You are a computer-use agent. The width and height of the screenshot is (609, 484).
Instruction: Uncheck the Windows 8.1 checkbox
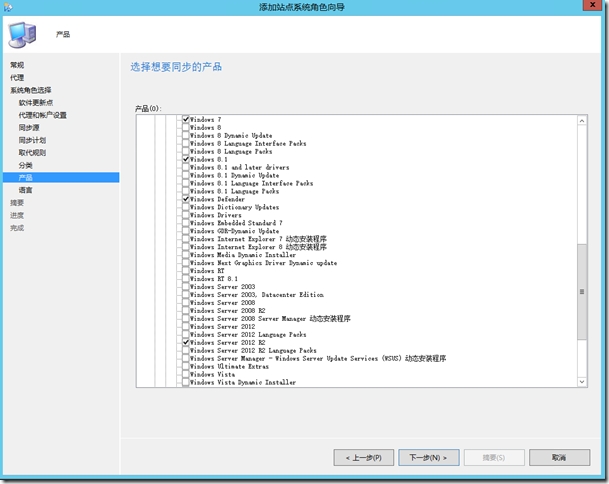[186, 159]
